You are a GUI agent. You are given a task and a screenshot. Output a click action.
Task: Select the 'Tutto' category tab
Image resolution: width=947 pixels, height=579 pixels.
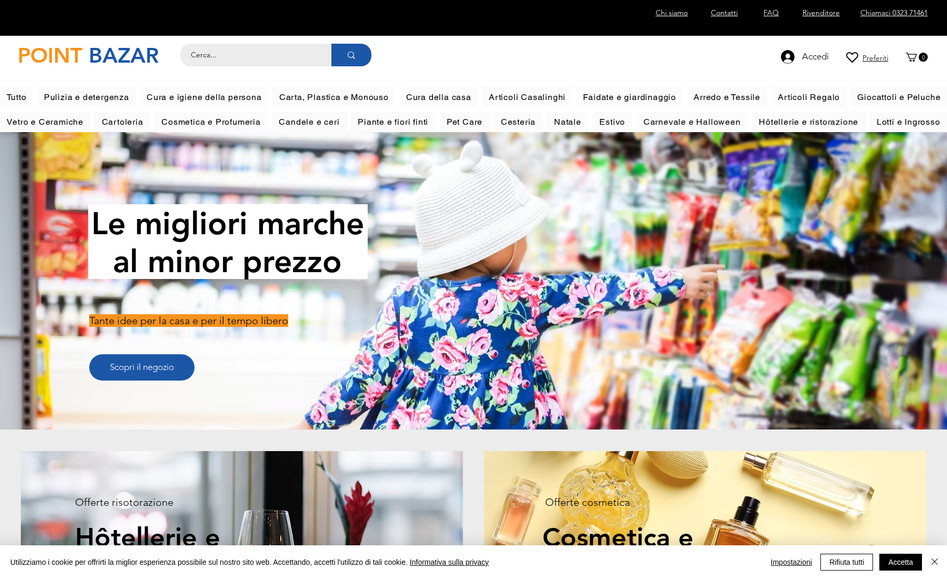(x=16, y=97)
